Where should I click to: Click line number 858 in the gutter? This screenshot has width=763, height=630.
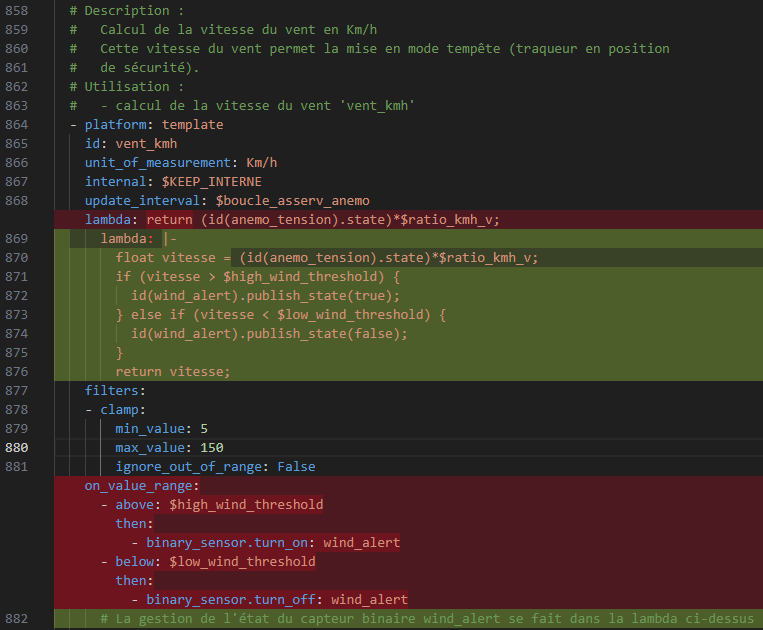(17, 11)
